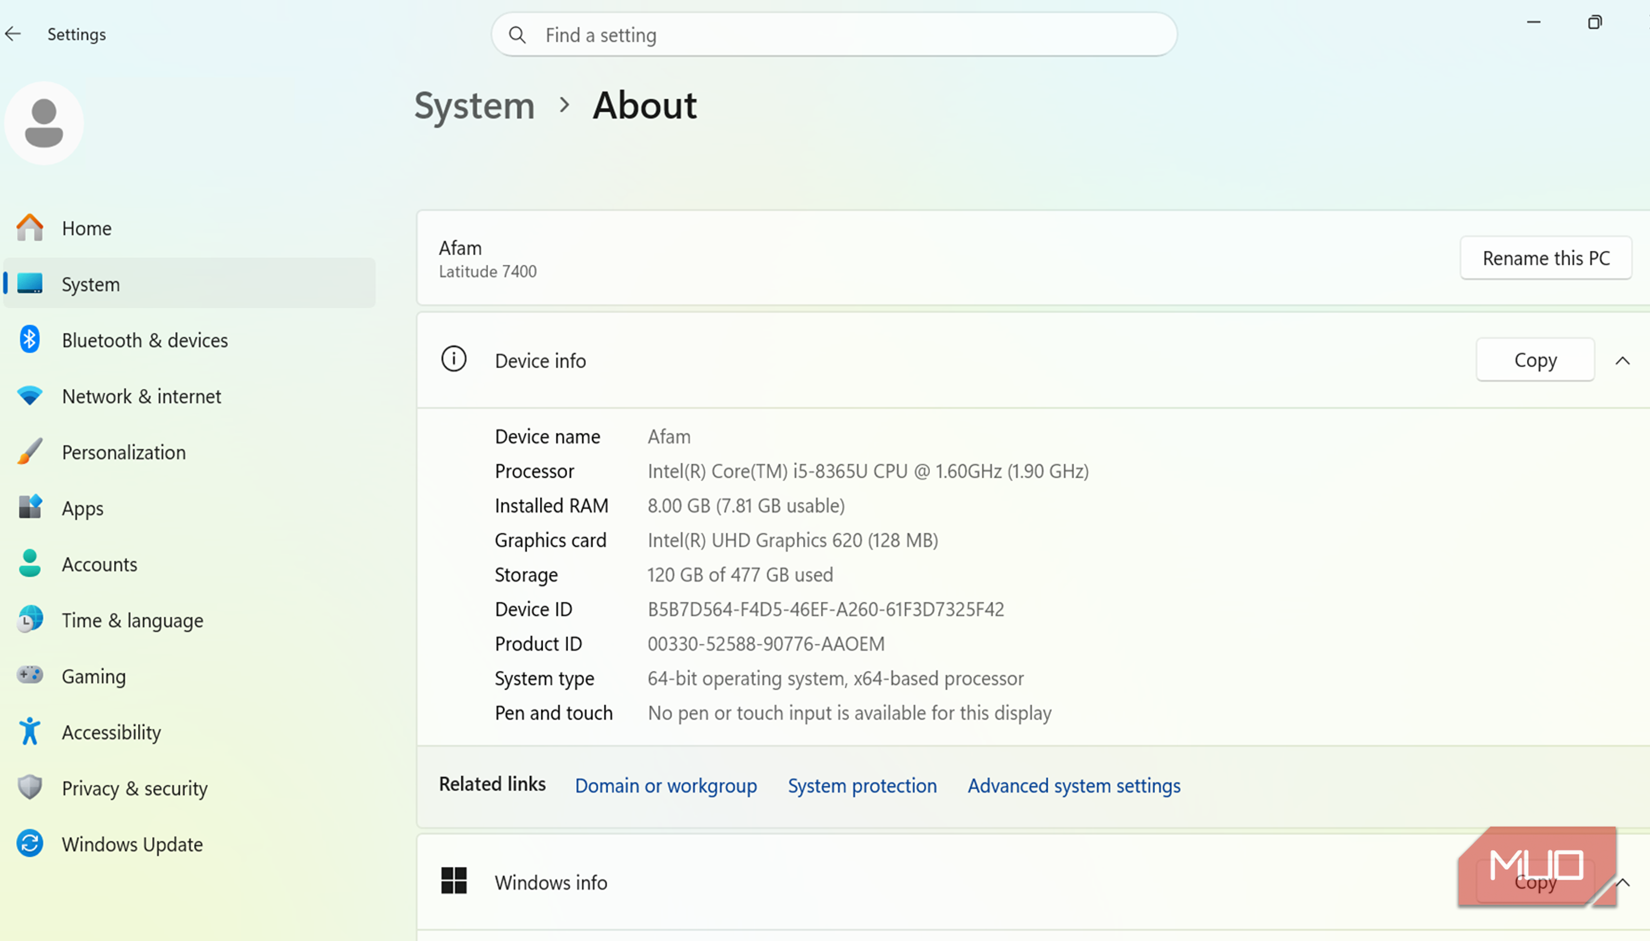Select System in the sidebar
Screen dimensions: 1650x941
tap(190, 284)
